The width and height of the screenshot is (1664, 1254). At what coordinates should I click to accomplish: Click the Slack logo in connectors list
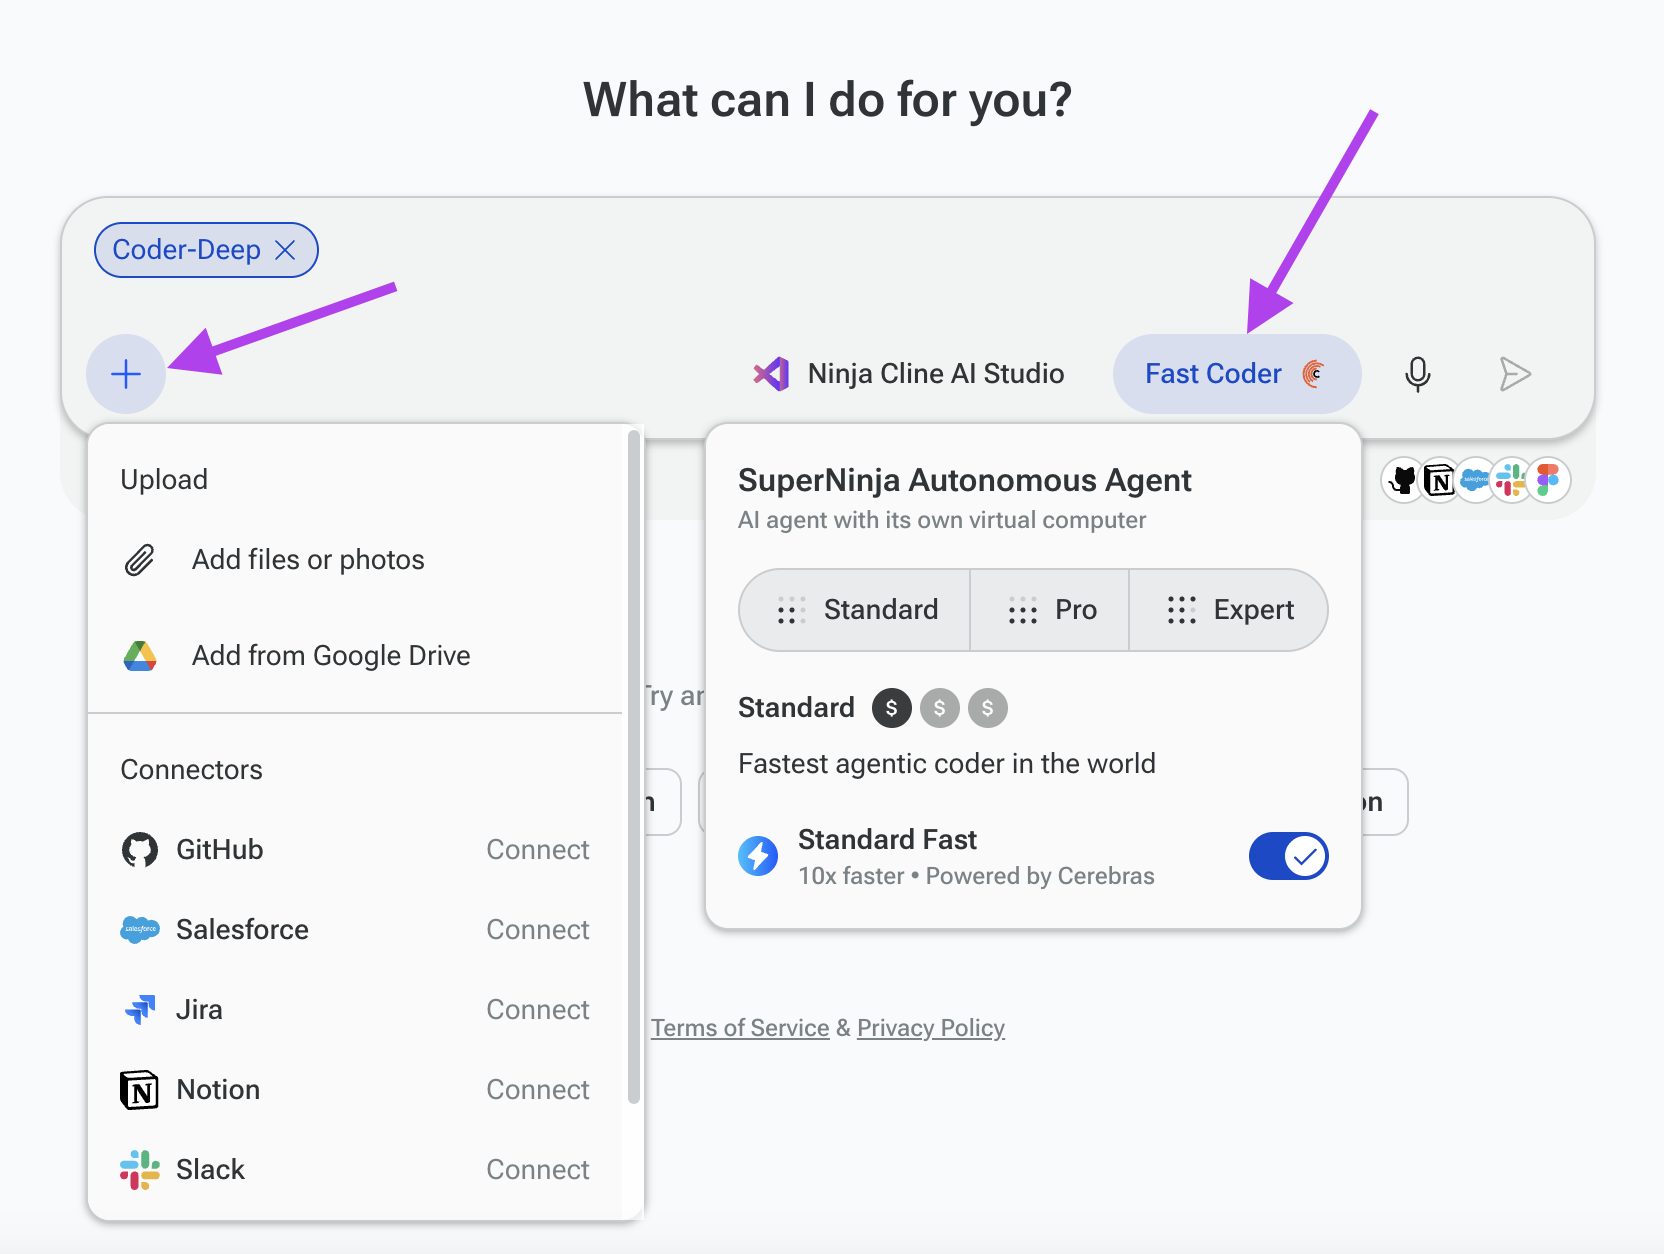coord(140,1170)
